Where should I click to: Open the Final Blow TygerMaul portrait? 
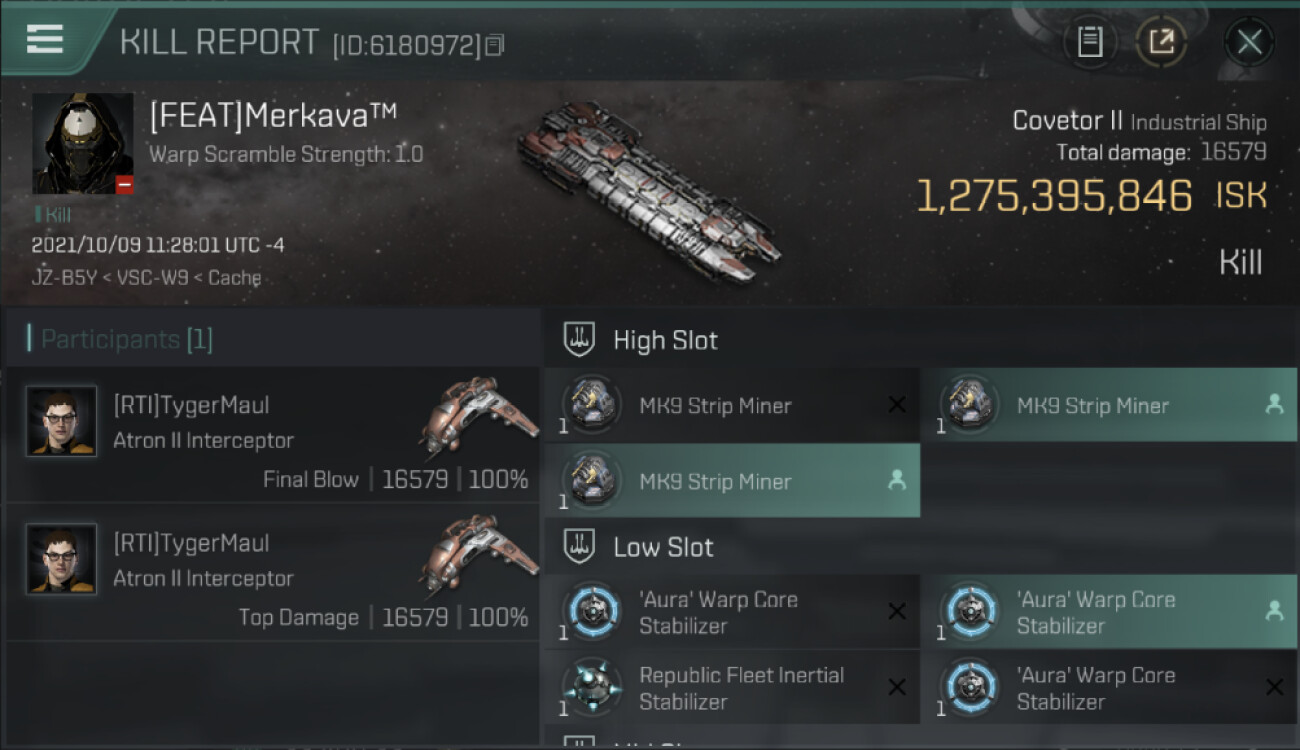[x=62, y=422]
